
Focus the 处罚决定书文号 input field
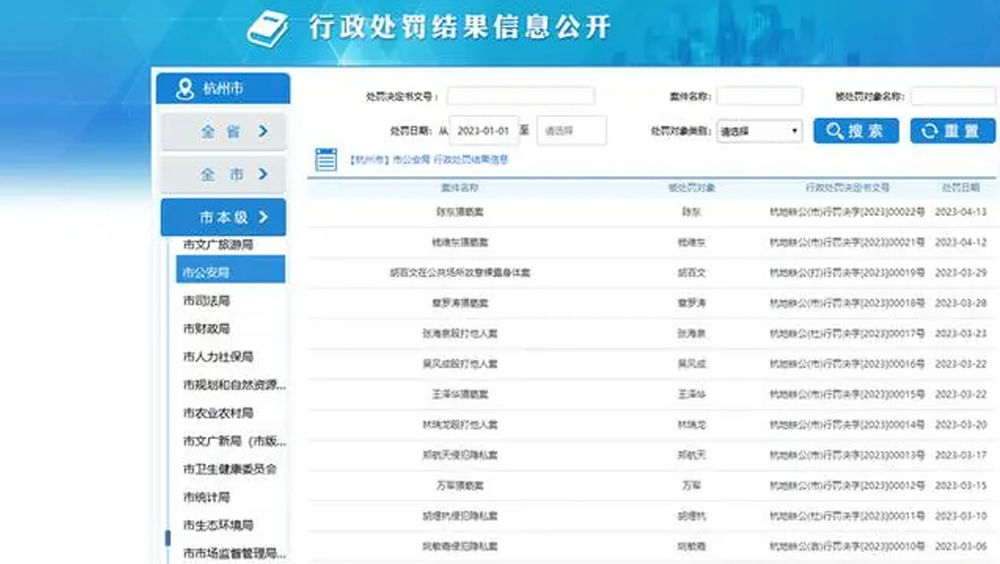click(x=520, y=96)
